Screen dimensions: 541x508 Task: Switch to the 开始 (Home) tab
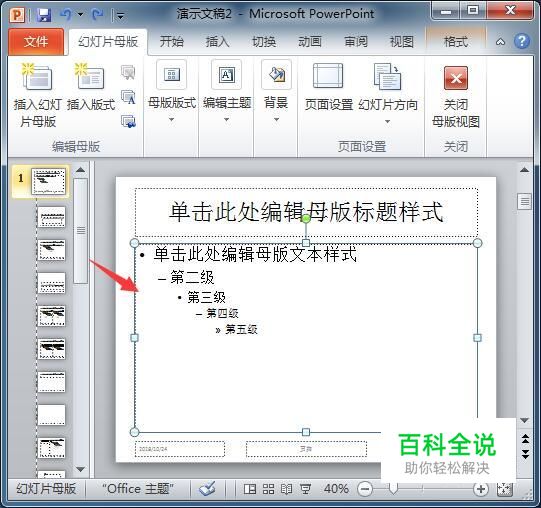pos(171,42)
